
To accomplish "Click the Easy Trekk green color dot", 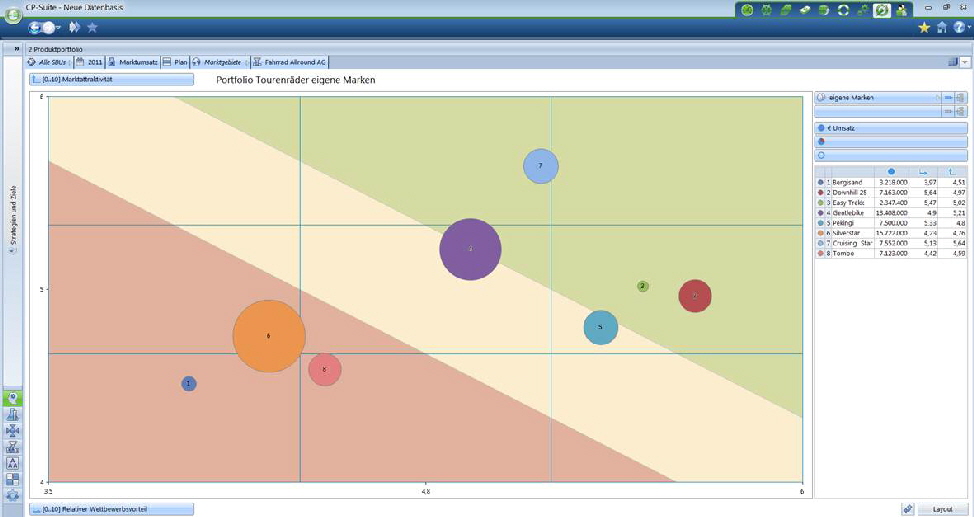I will (821, 203).
